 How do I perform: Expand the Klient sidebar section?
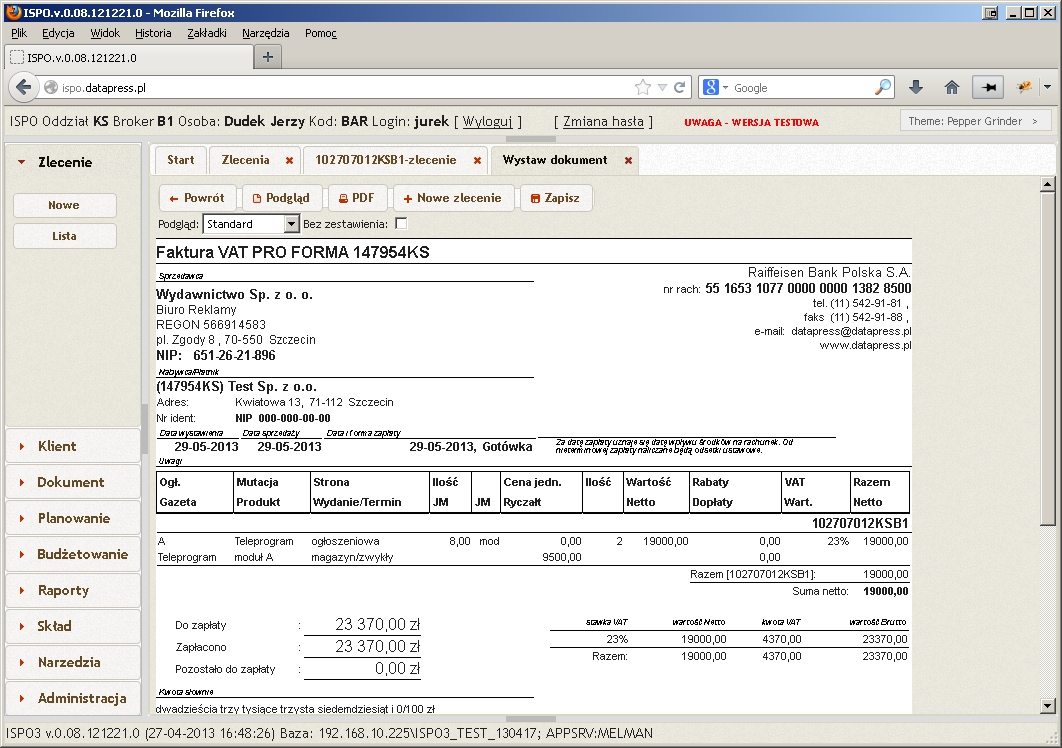pyautogui.click(x=57, y=446)
